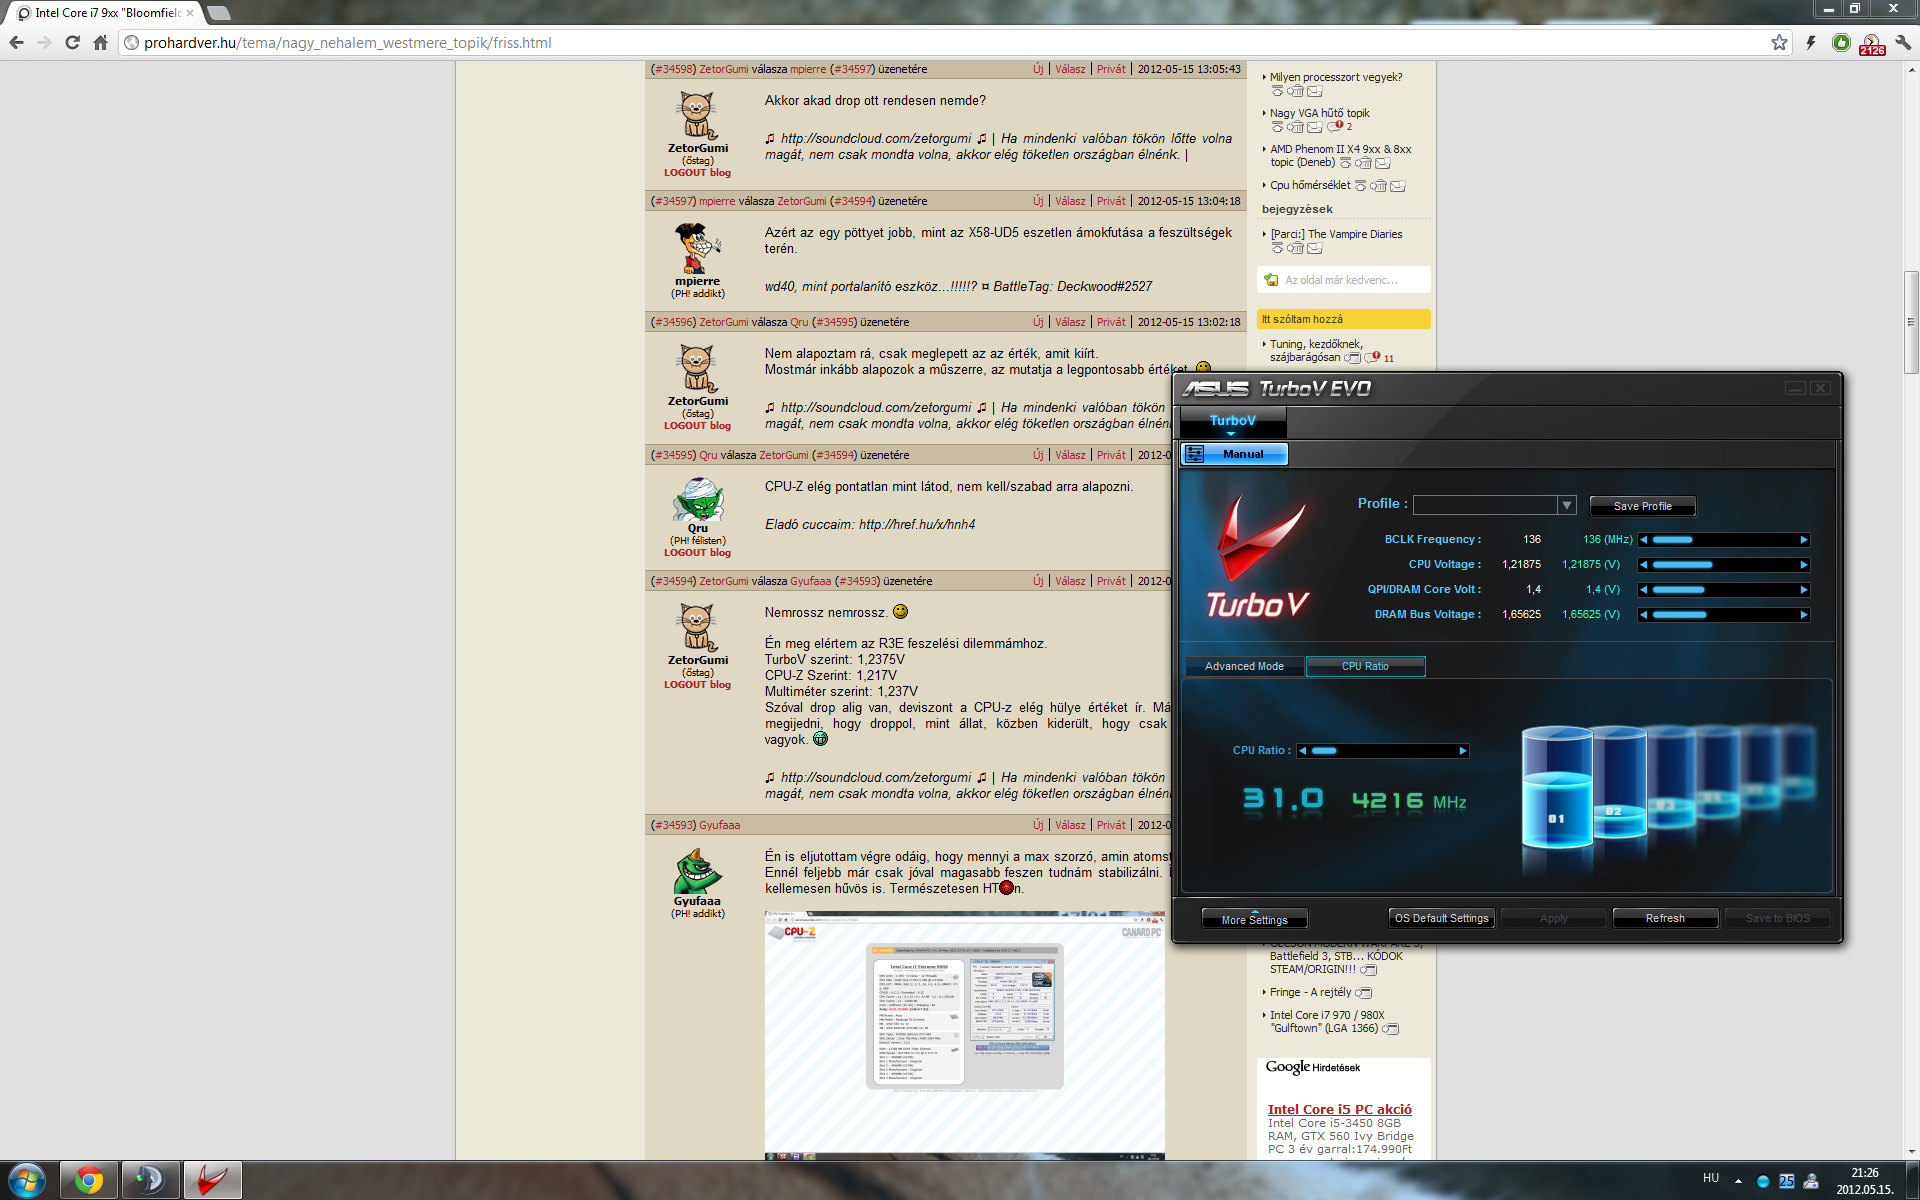Decrease CPU Voltage with left arrow
Image resolution: width=1920 pixels, height=1200 pixels.
(1643, 565)
